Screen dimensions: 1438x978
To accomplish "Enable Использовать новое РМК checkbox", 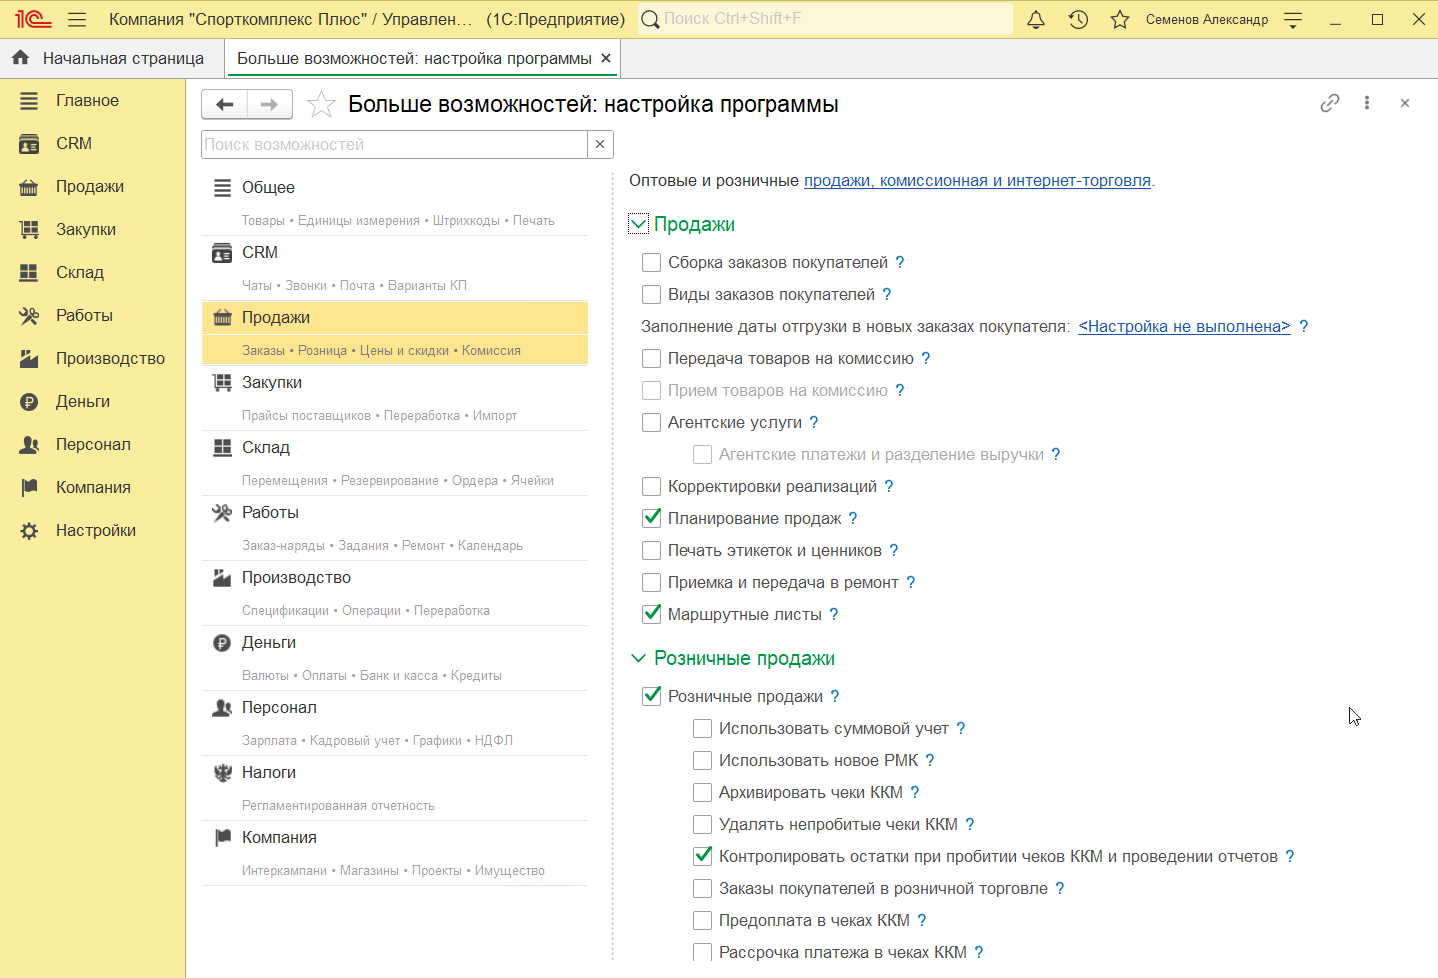I will (x=702, y=760).
